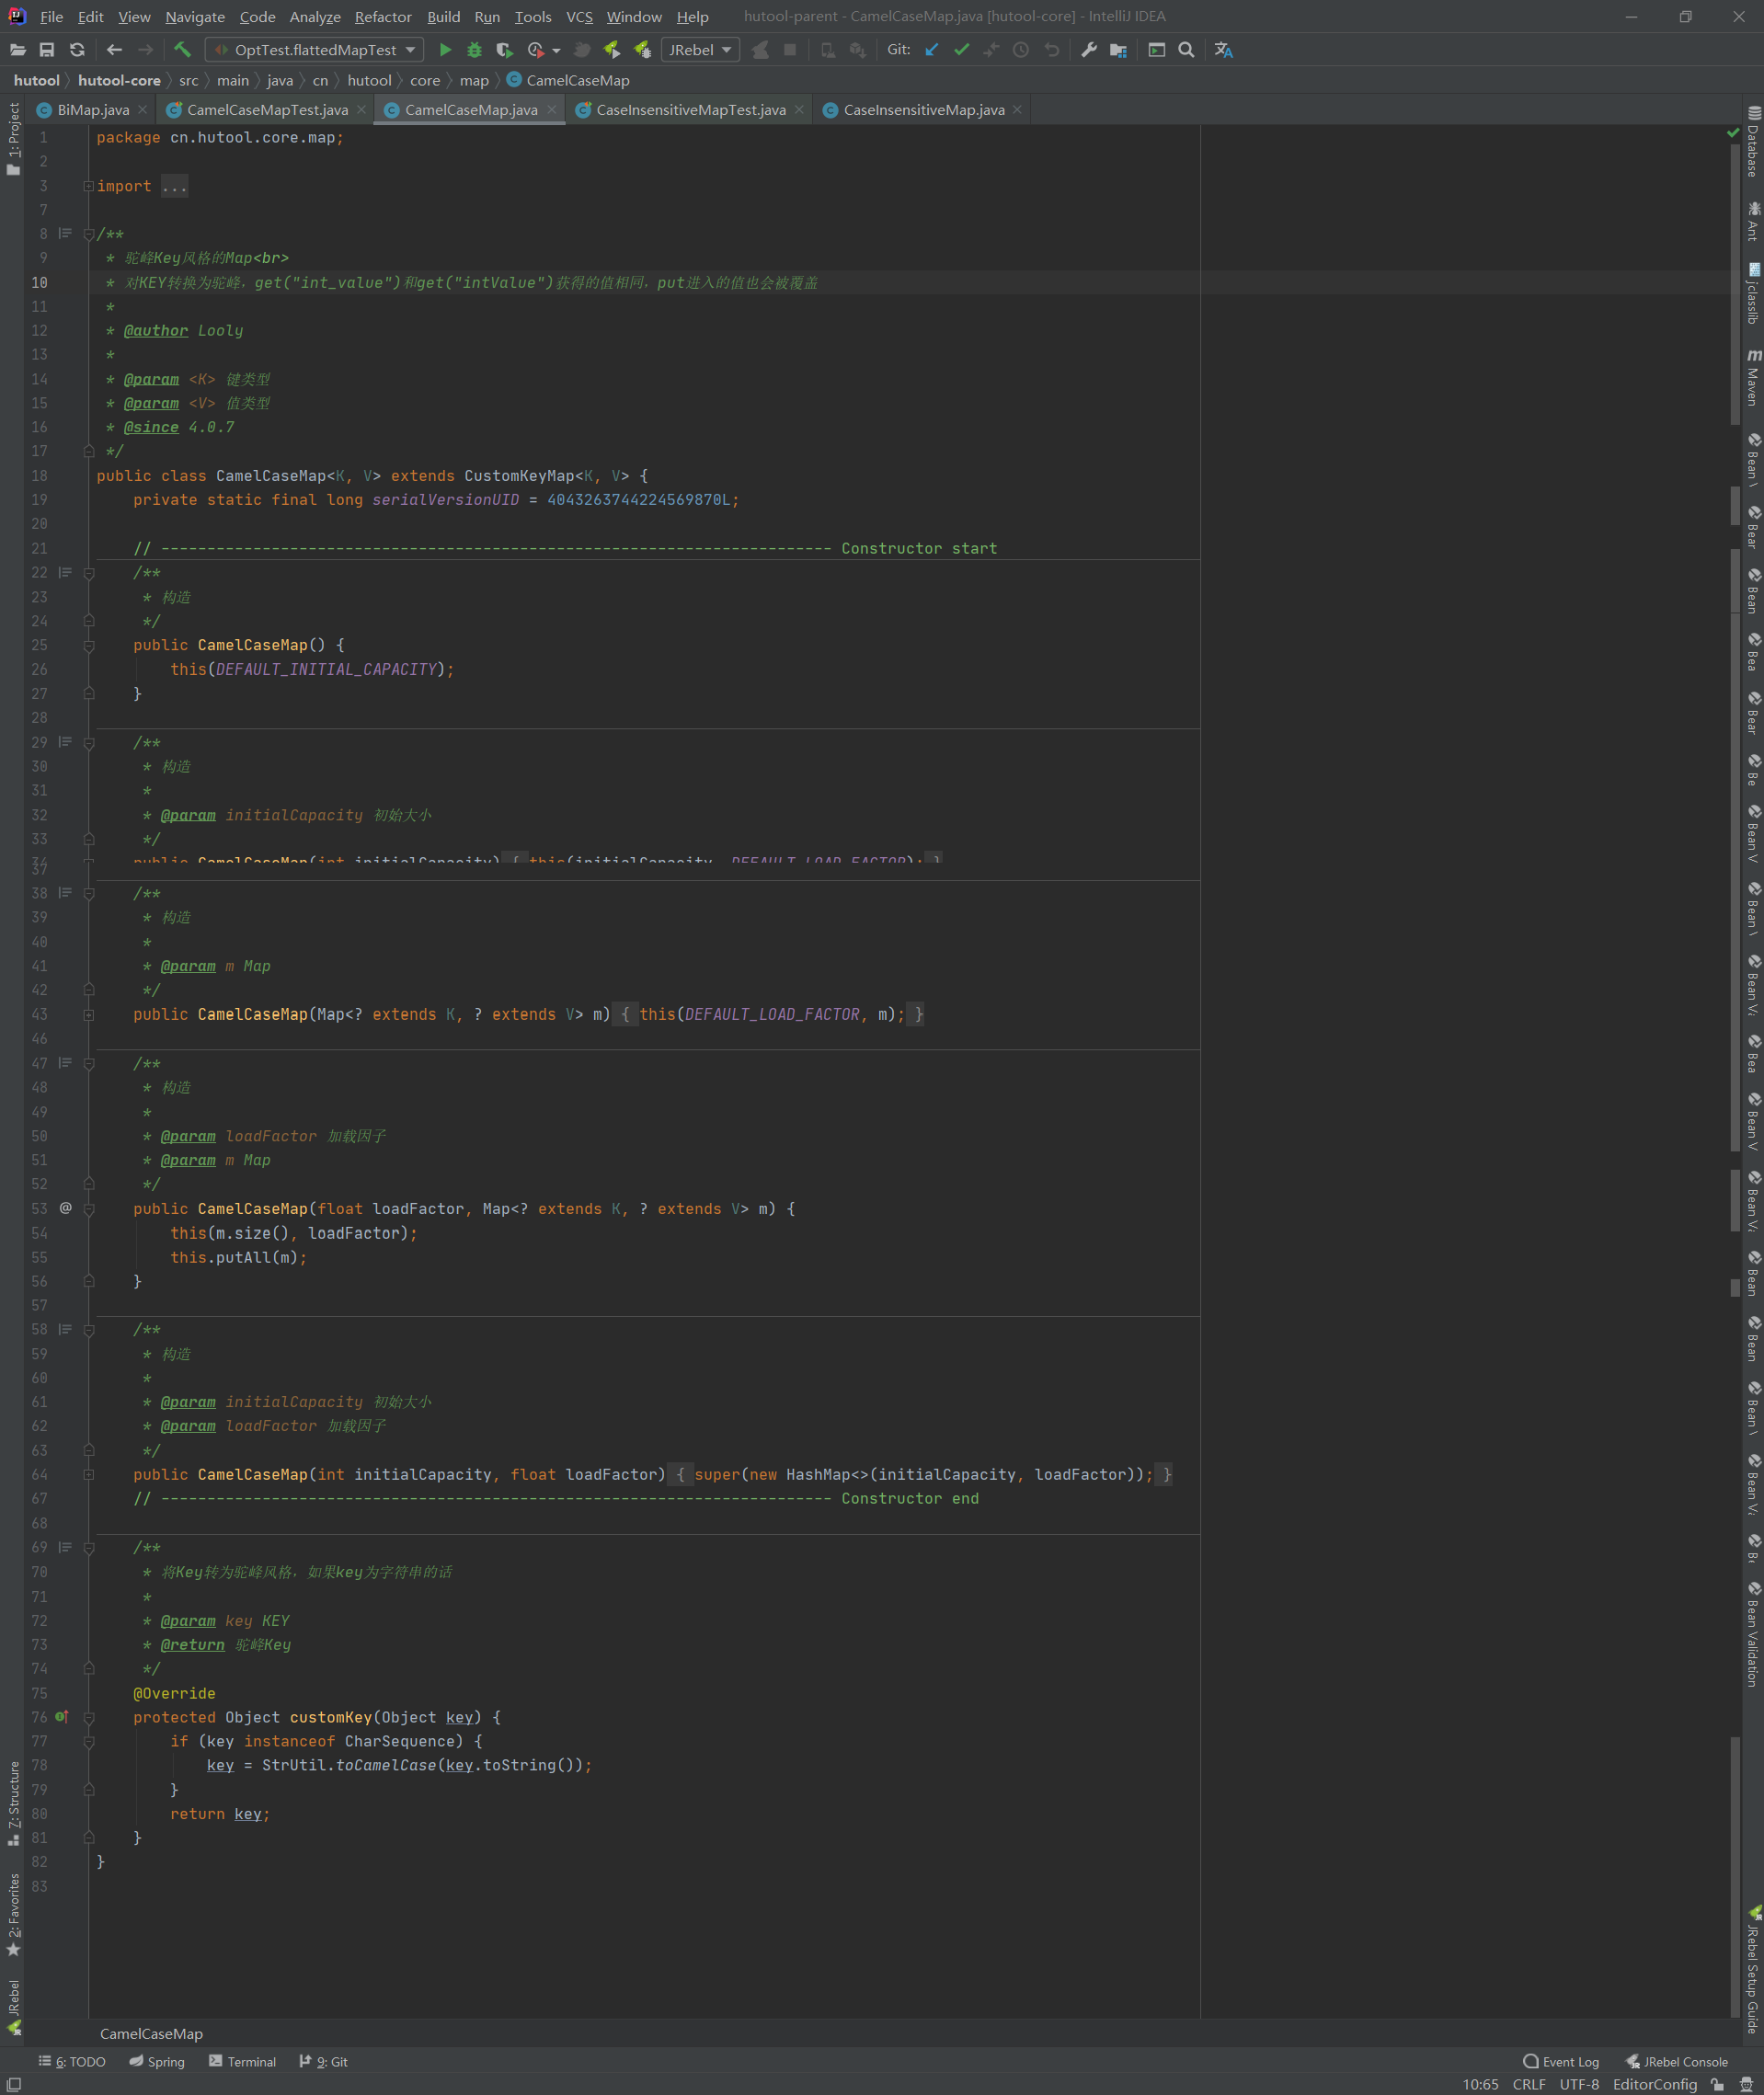Expand the collapsed import statements
This screenshot has height=2095, width=1764.
89,186
